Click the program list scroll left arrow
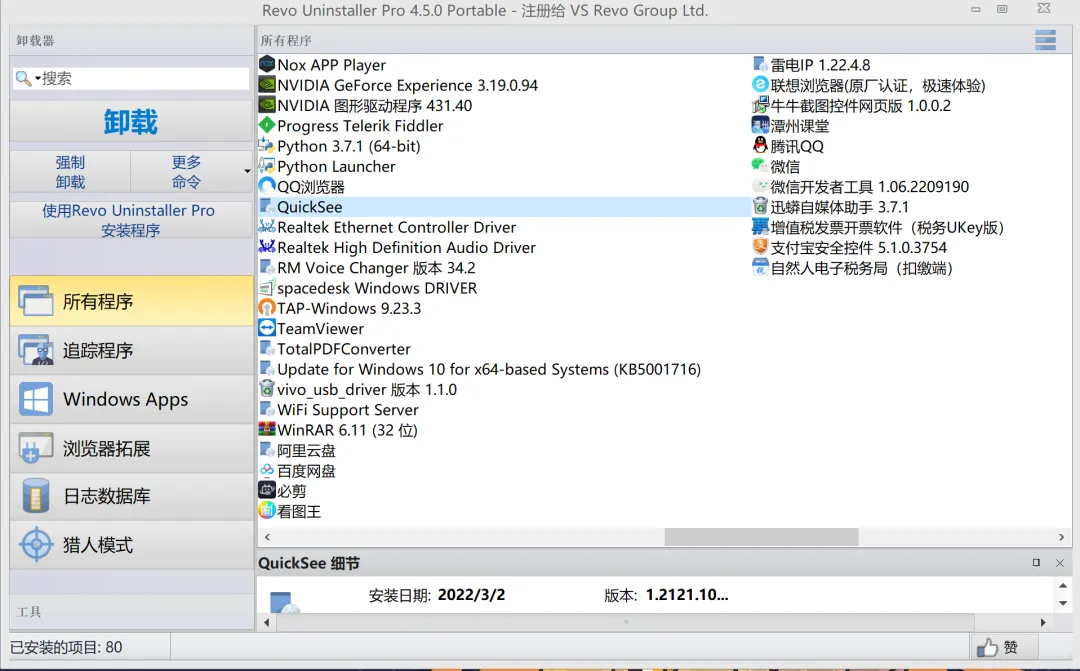This screenshot has height=671, width=1080. pyautogui.click(x=267, y=537)
